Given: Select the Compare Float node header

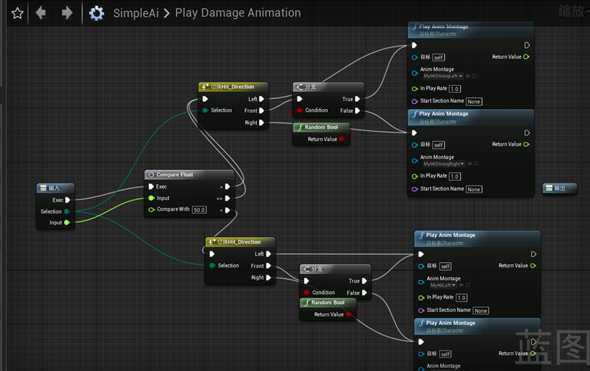Looking at the screenshot, I should coord(189,175).
